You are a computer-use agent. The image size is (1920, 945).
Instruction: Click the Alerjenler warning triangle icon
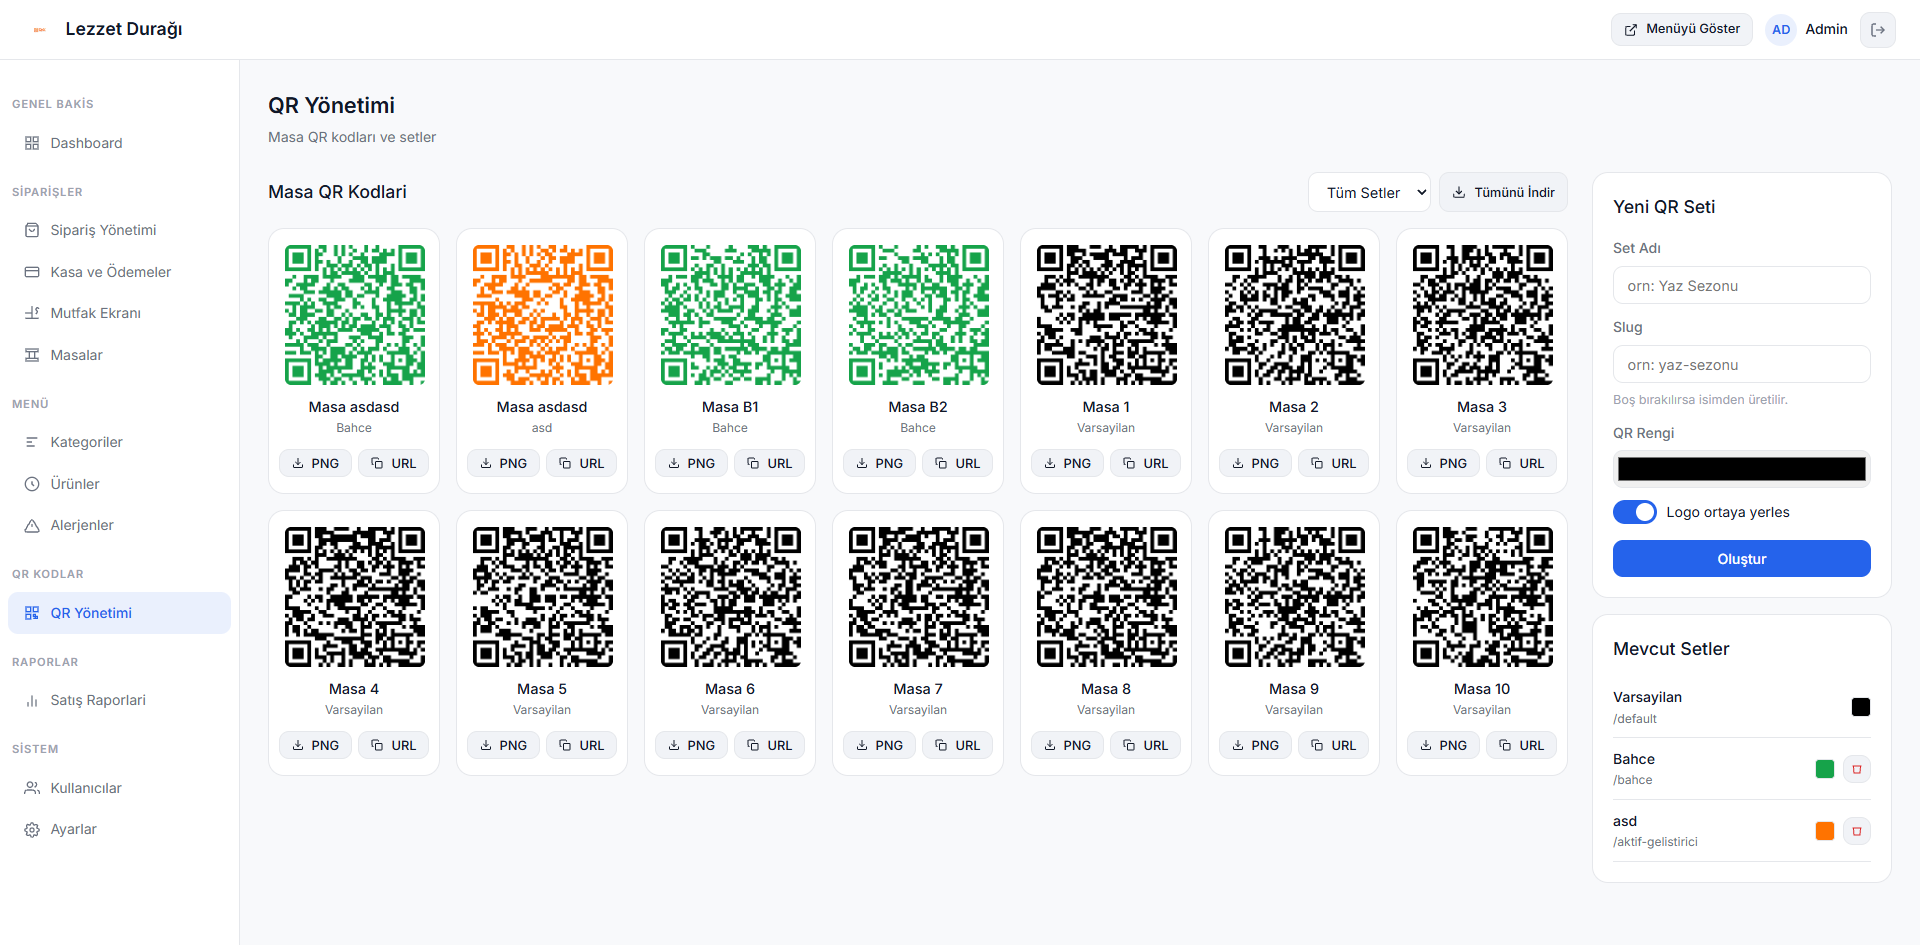click(x=32, y=525)
